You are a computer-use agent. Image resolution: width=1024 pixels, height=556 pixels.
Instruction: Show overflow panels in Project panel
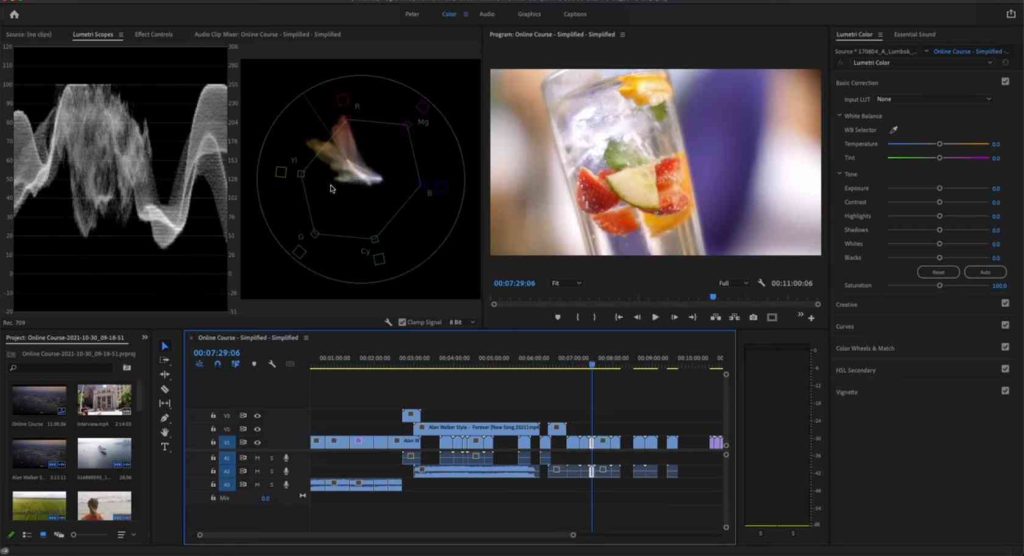pos(144,338)
